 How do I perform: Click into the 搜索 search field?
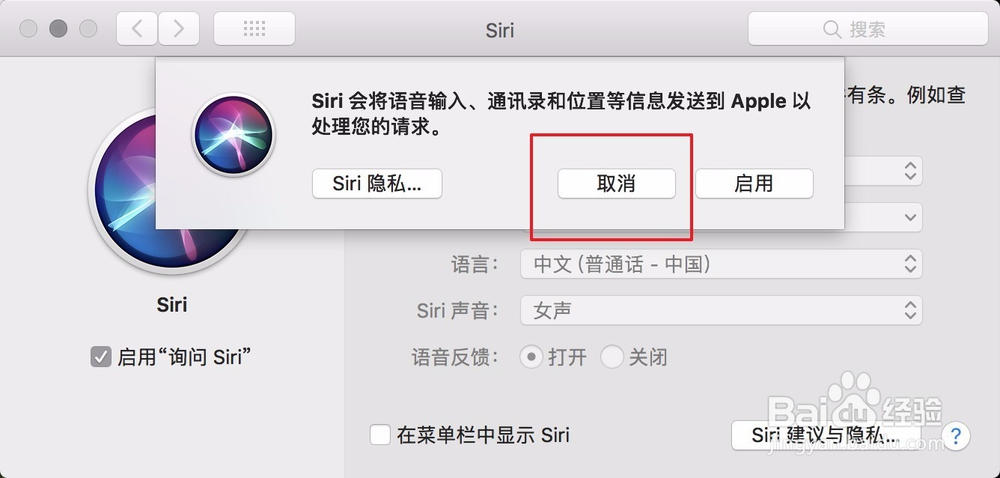pyautogui.click(x=880, y=30)
